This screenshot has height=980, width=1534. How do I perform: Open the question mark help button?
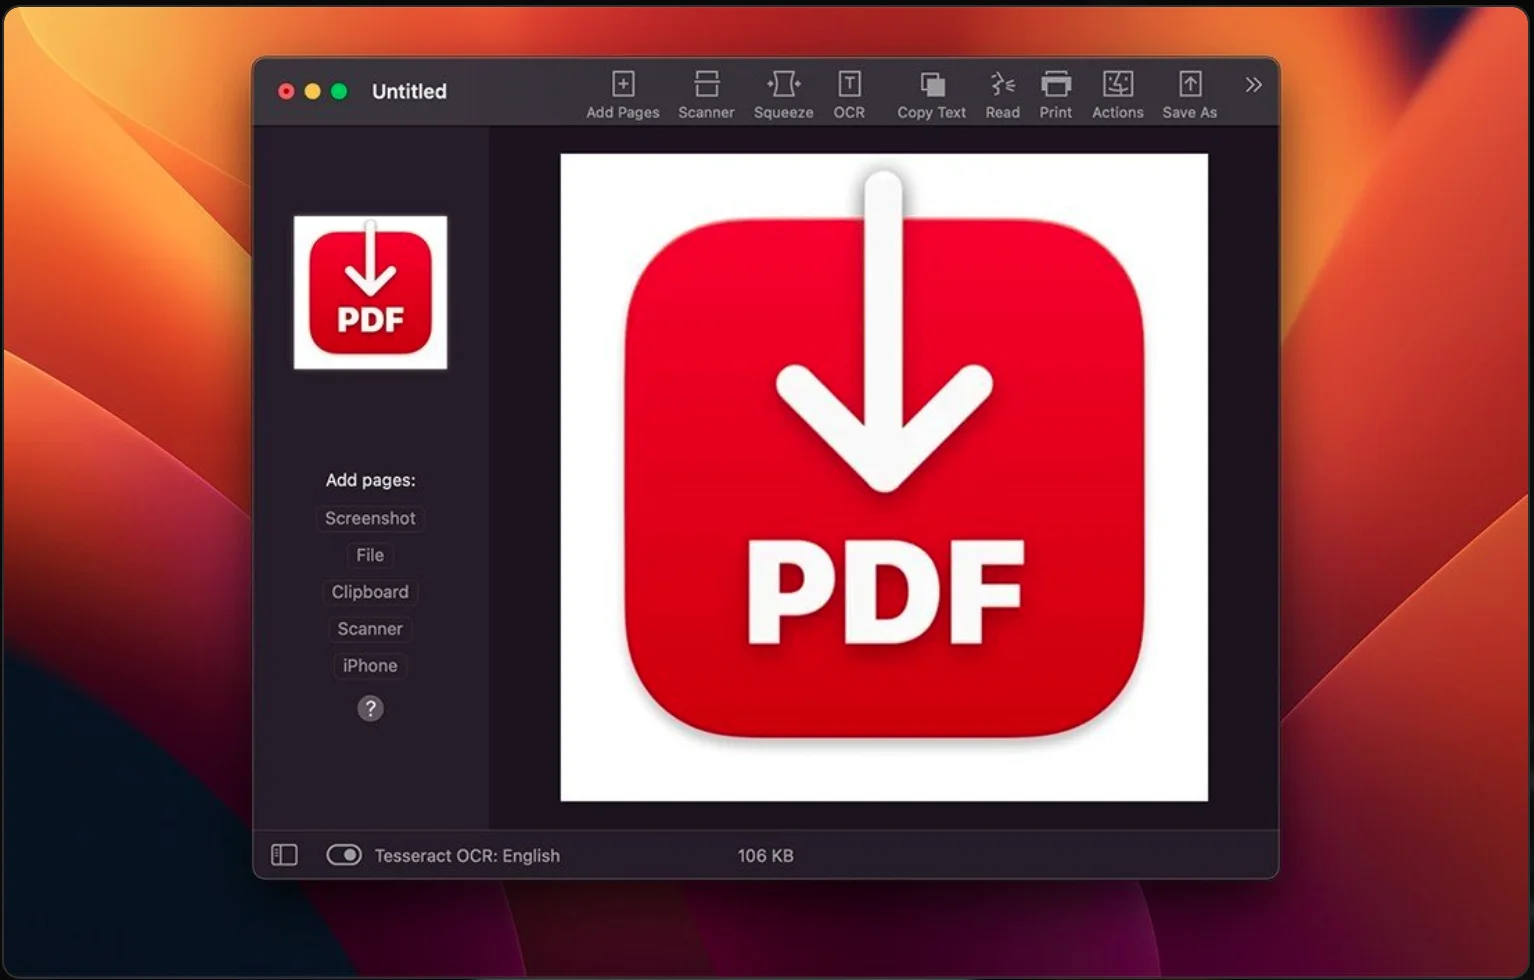tap(370, 709)
